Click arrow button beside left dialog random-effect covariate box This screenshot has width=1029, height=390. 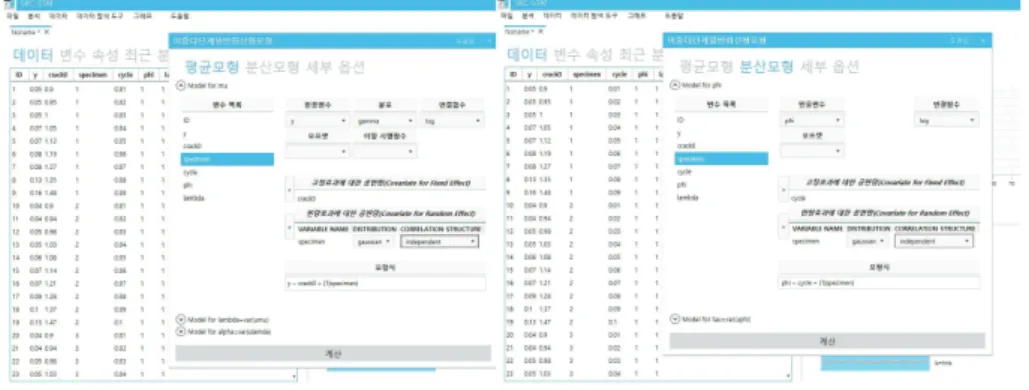(x=289, y=227)
